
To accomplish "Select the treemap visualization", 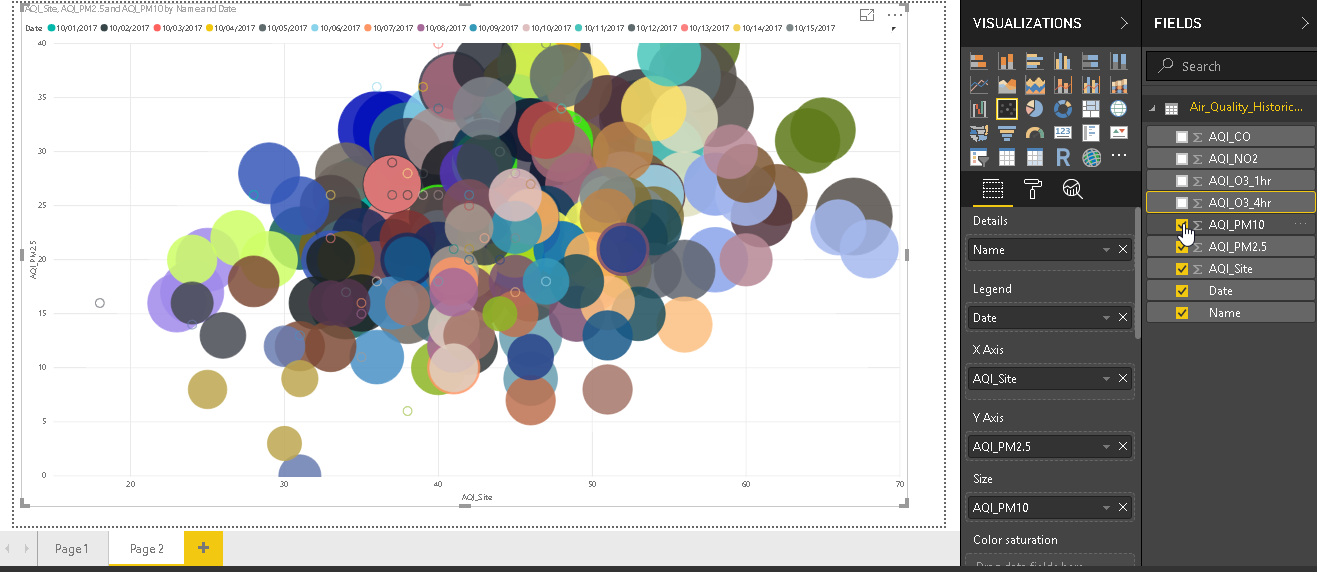I will pos(1091,109).
